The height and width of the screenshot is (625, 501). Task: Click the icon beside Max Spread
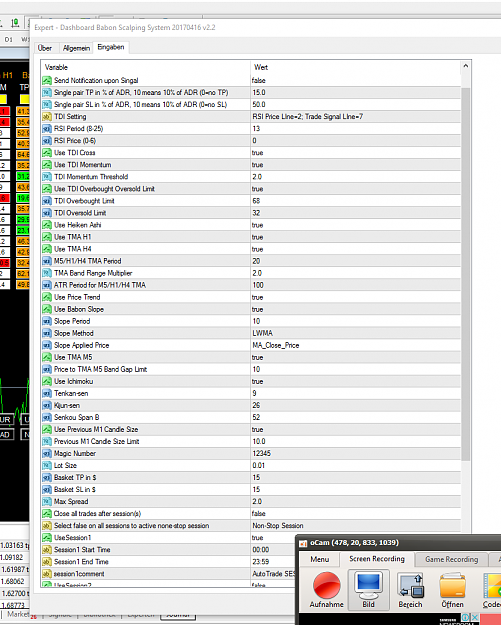(x=47, y=501)
